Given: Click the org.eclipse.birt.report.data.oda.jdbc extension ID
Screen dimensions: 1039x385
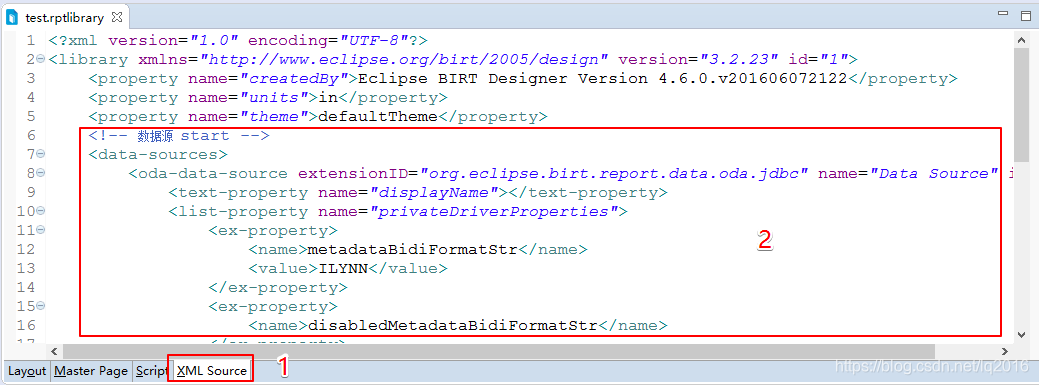Looking at the screenshot, I should click(614, 174).
